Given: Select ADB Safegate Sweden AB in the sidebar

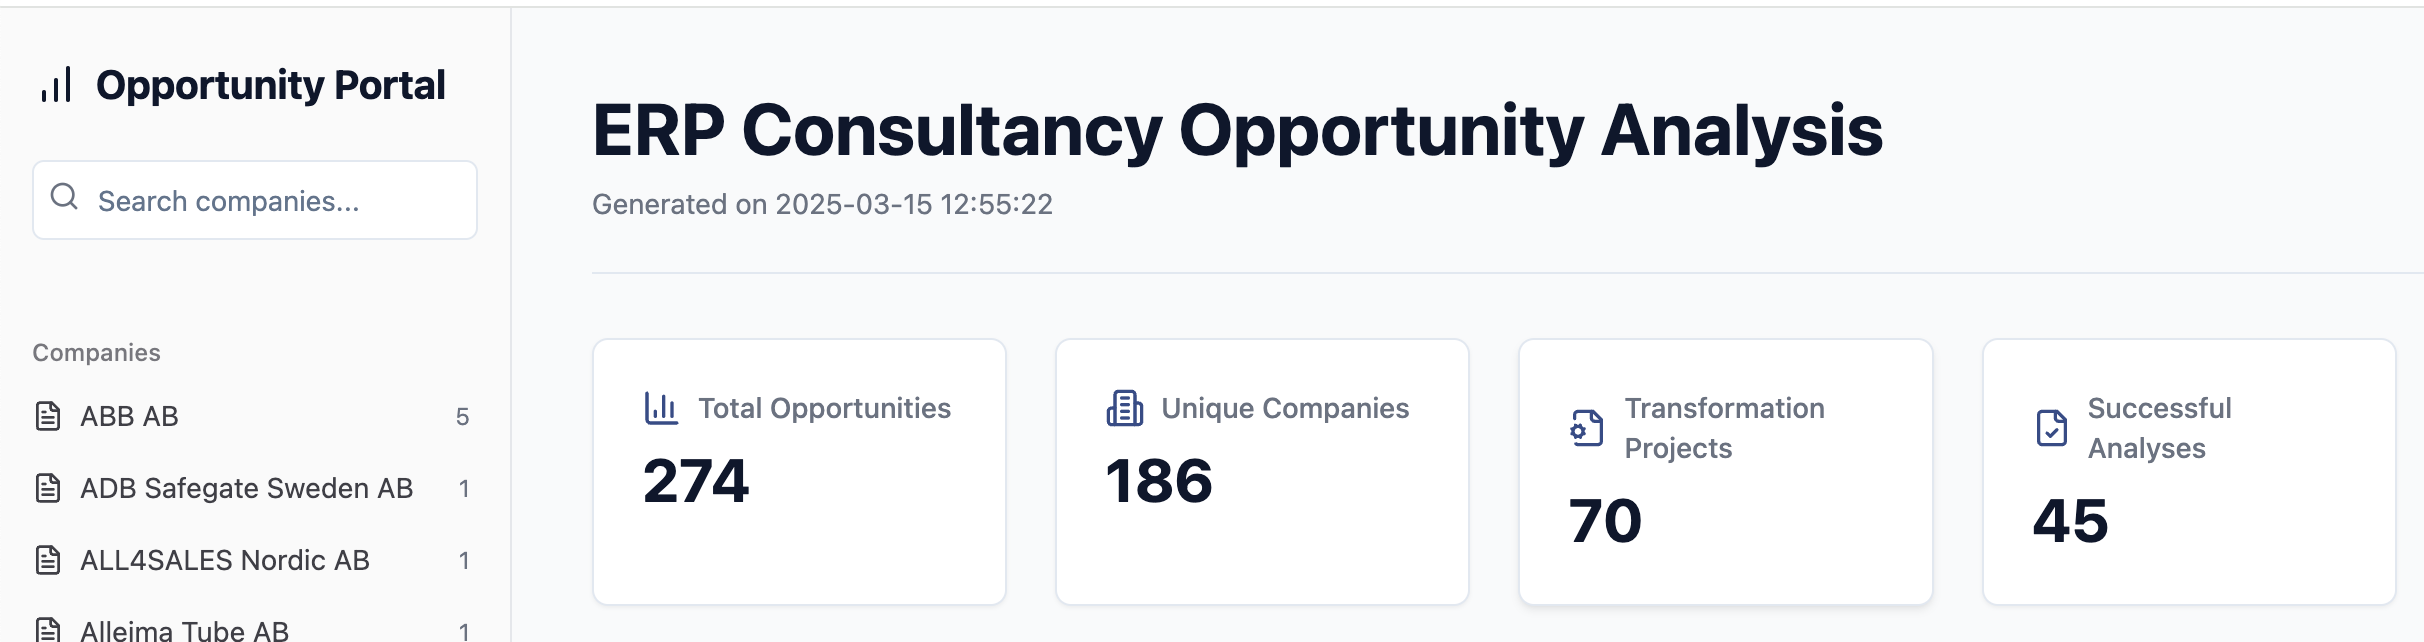Looking at the screenshot, I should [245, 488].
